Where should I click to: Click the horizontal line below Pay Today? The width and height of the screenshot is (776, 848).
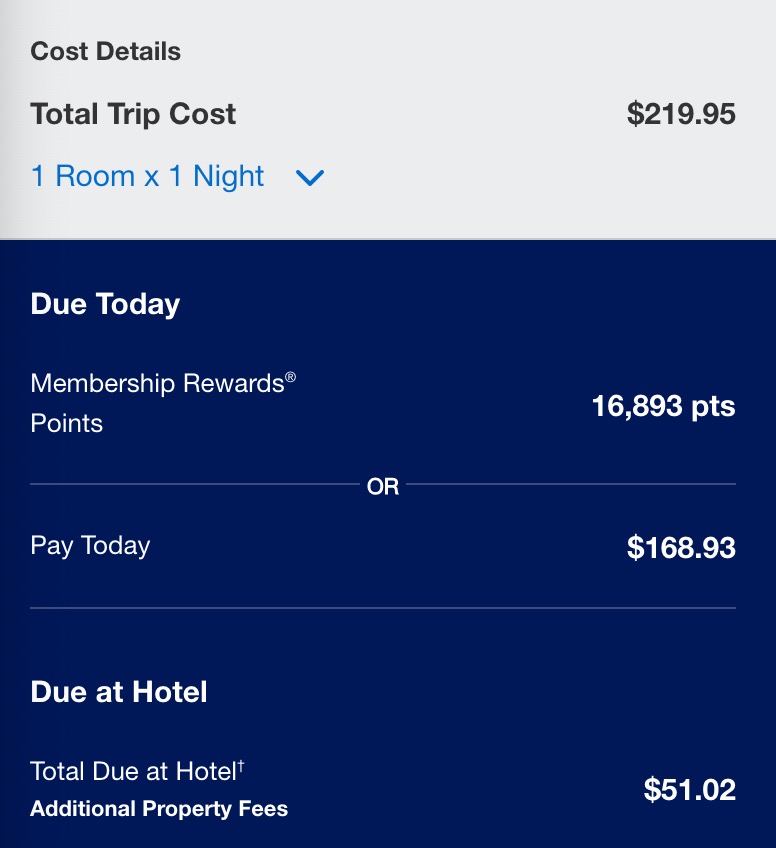[383, 608]
